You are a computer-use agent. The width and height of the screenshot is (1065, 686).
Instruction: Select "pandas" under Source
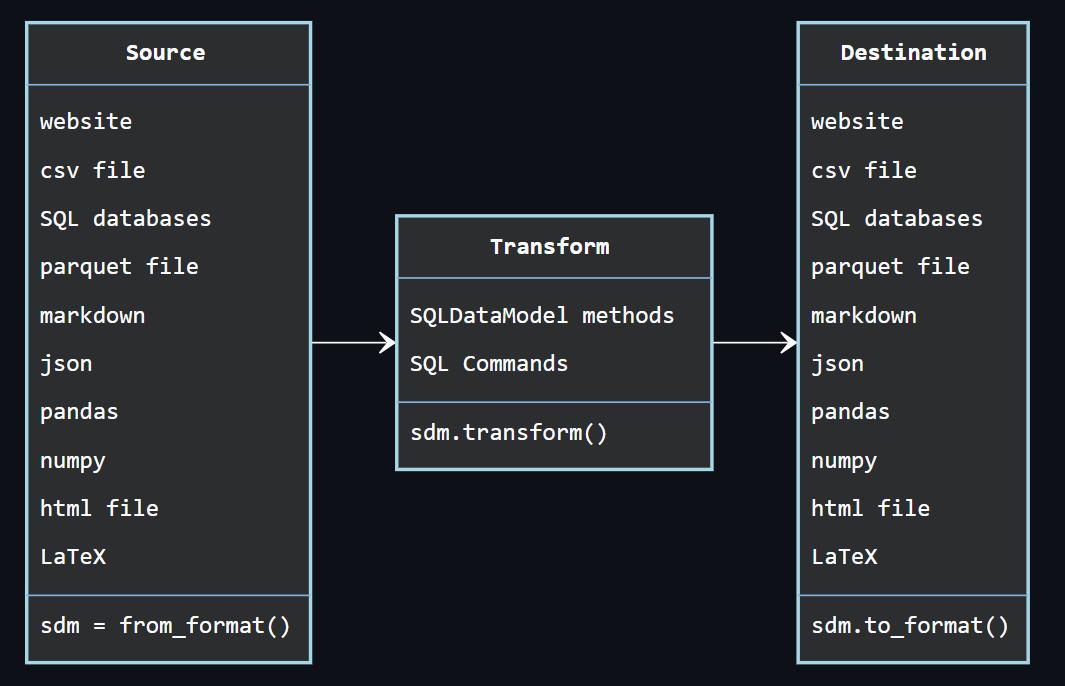[x=78, y=411]
